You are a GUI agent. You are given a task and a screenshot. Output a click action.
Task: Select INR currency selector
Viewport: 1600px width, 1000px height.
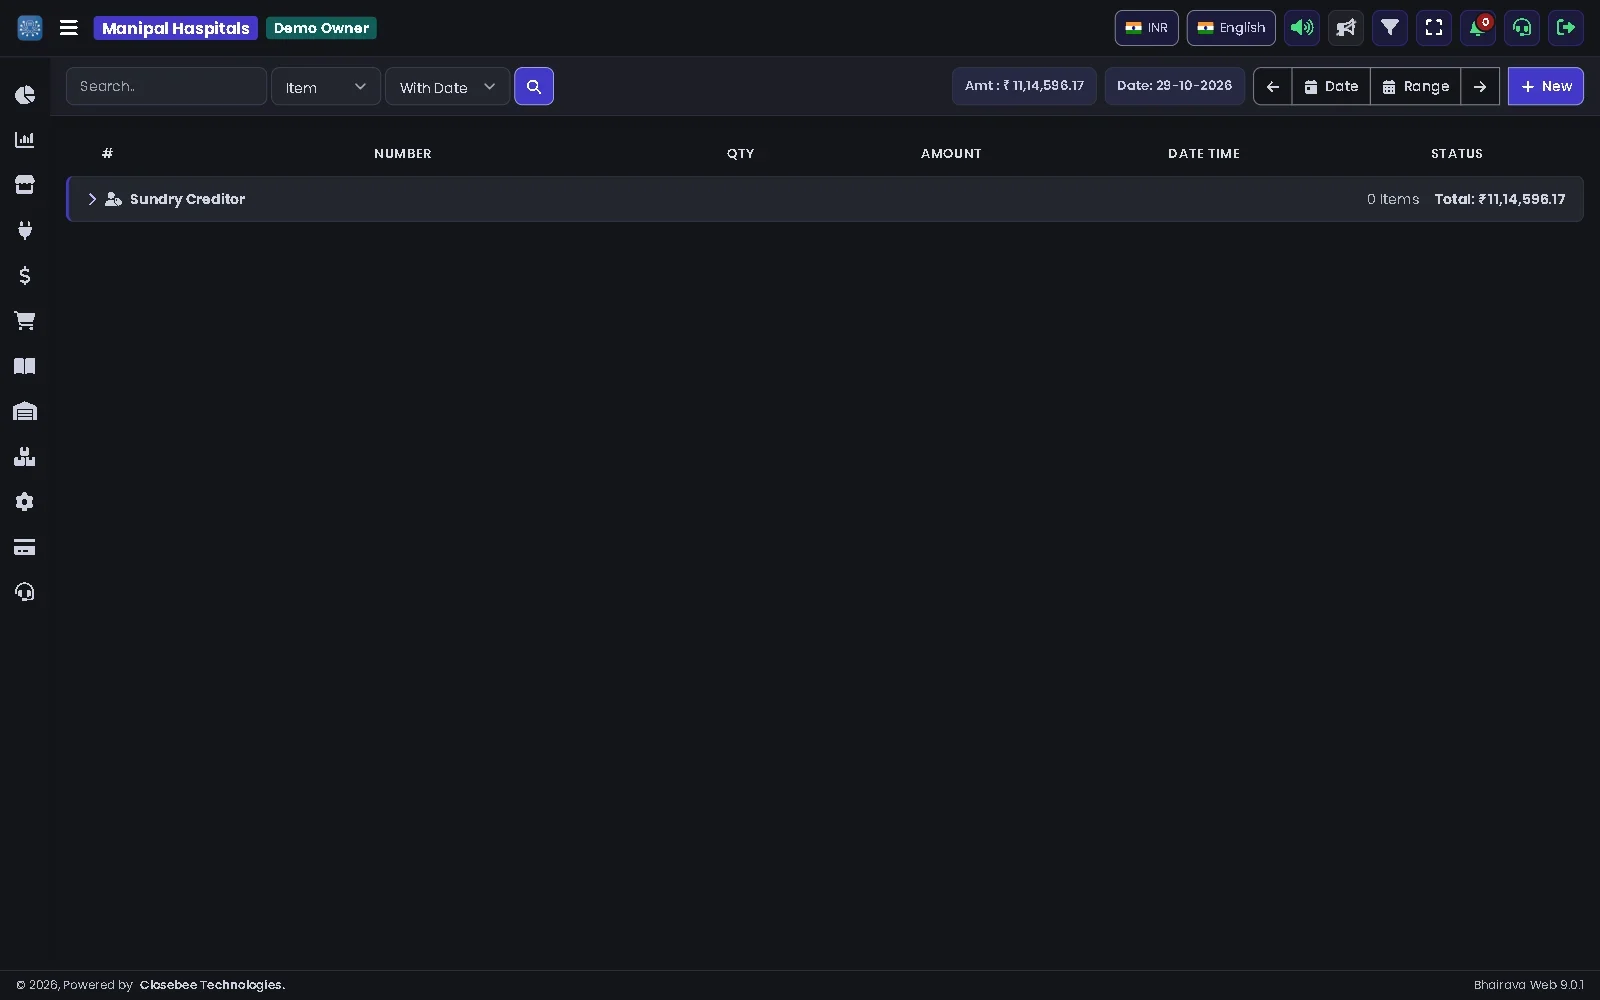(1147, 28)
